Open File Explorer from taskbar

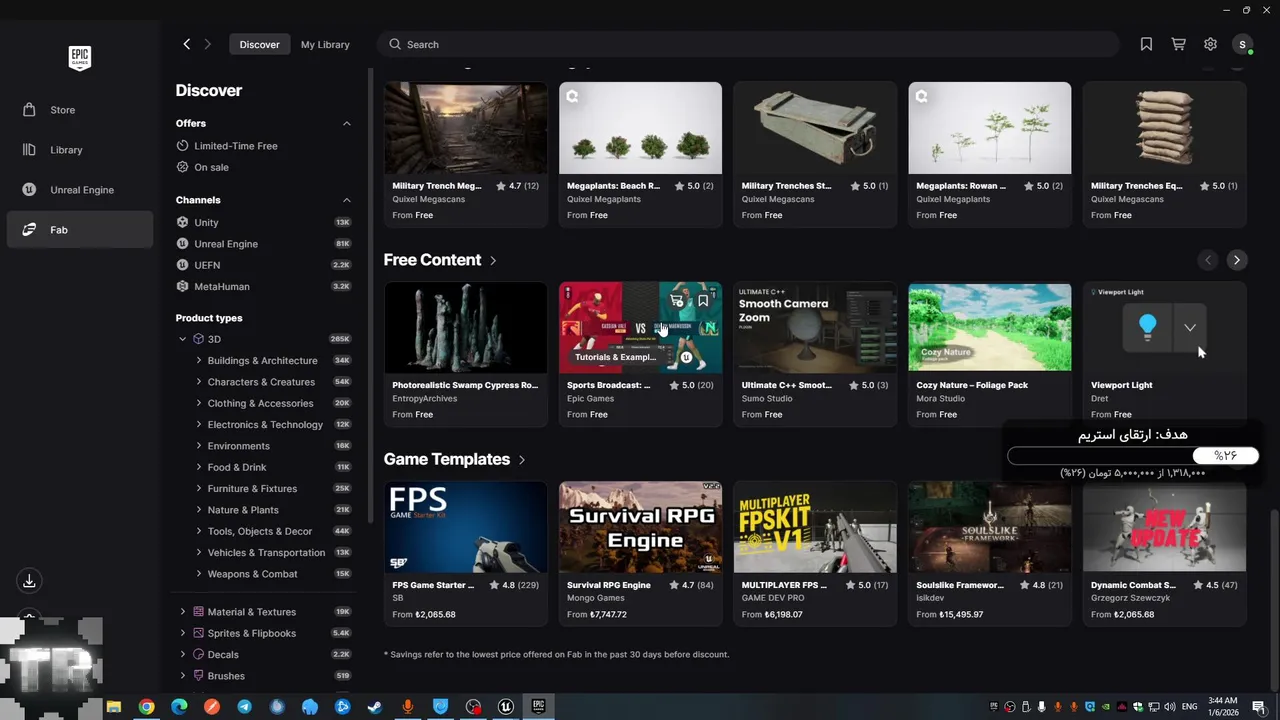114,707
